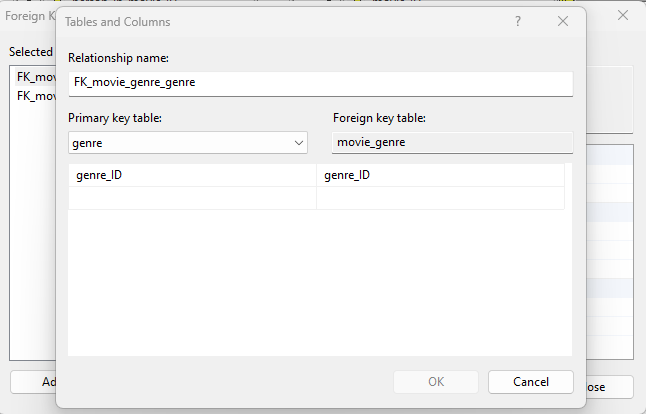Select genre_ID cell in primary key column
The image size is (646, 414).
click(x=192, y=175)
